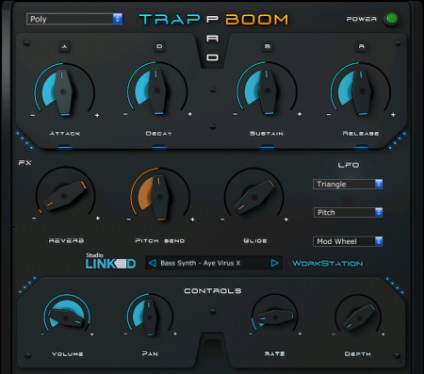Open the Triangle LFO waveform dropdown
424x374 pixels.
348,184
